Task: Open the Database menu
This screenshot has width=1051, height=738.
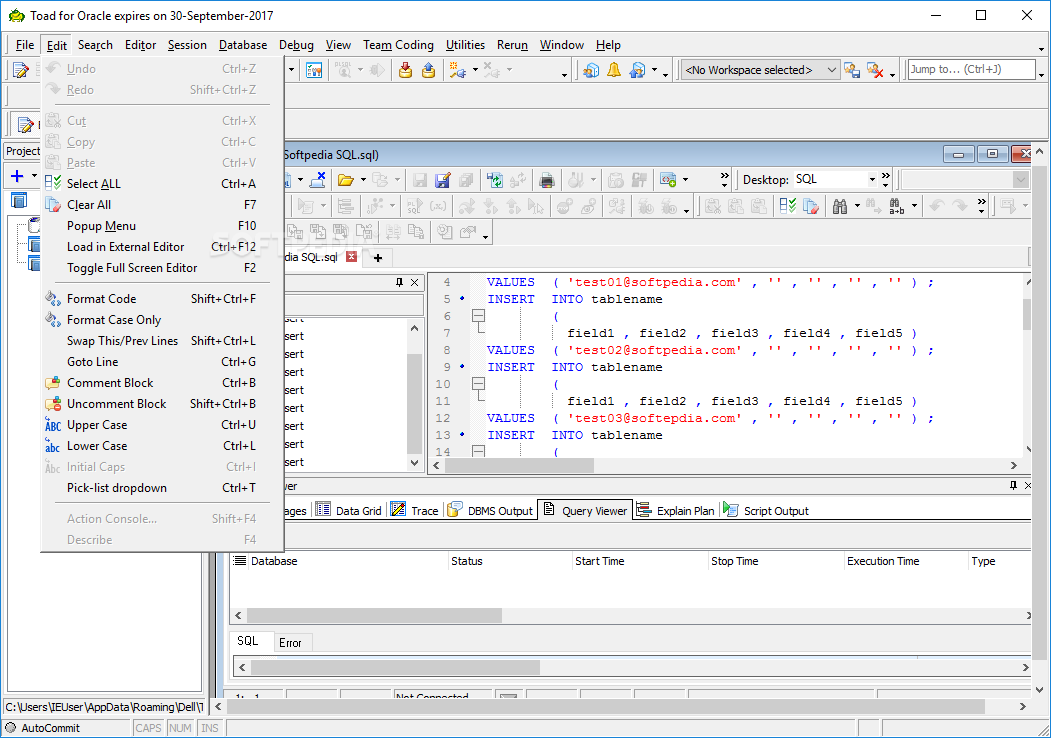Action: coord(243,45)
